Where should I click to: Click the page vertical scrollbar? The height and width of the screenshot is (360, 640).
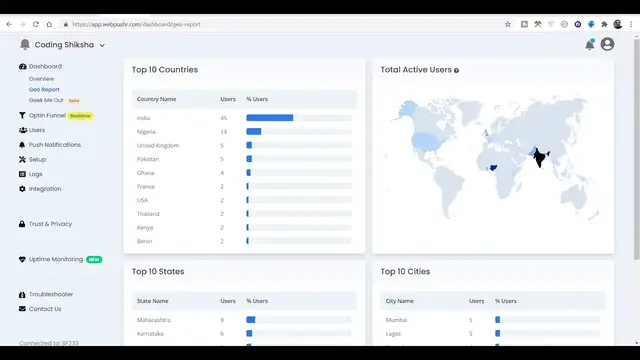point(636,149)
